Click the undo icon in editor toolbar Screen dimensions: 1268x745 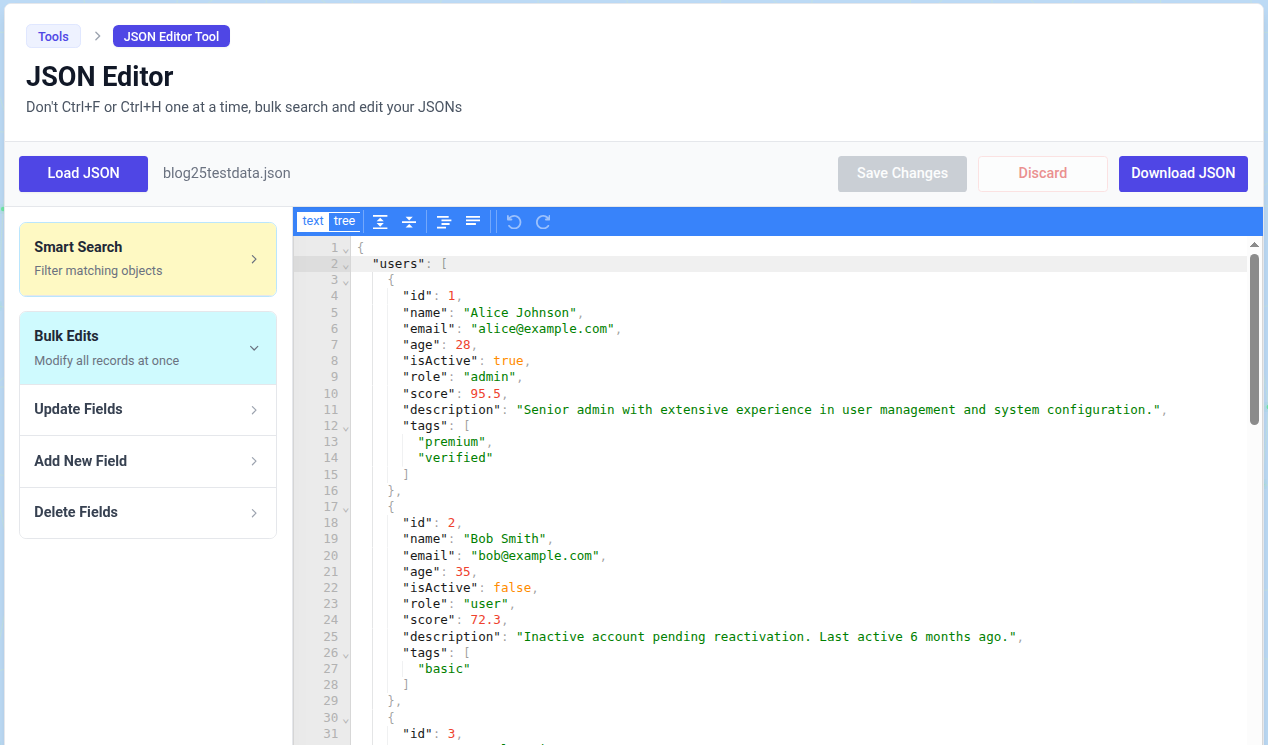pos(514,222)
